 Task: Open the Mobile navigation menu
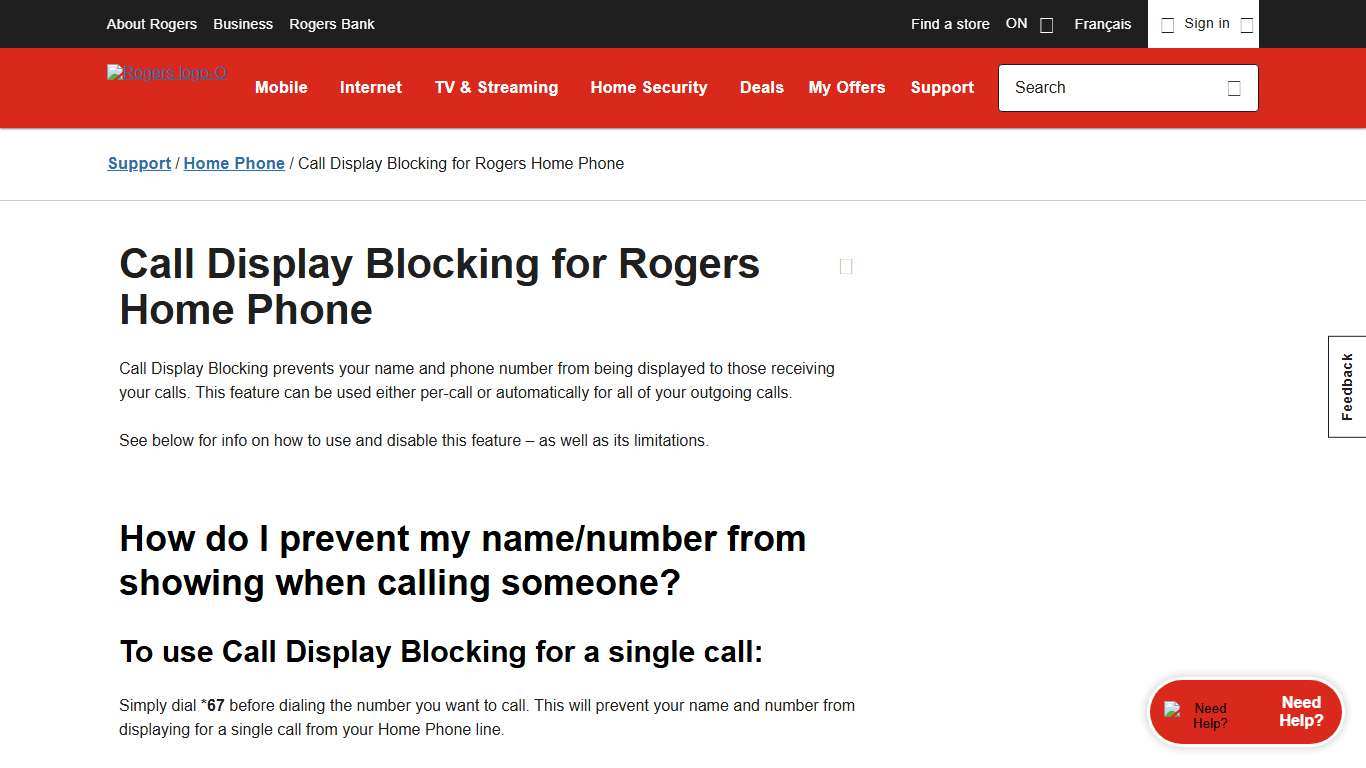tap(281, 88)
